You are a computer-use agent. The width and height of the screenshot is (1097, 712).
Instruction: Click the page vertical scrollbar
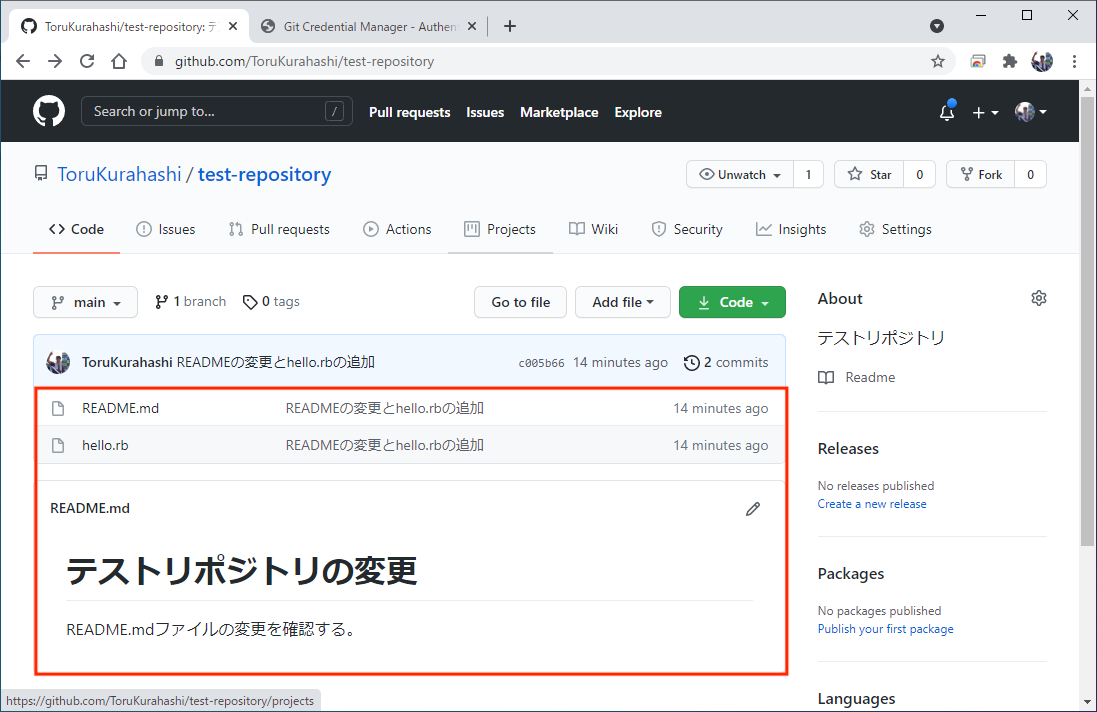(1087, 322)
